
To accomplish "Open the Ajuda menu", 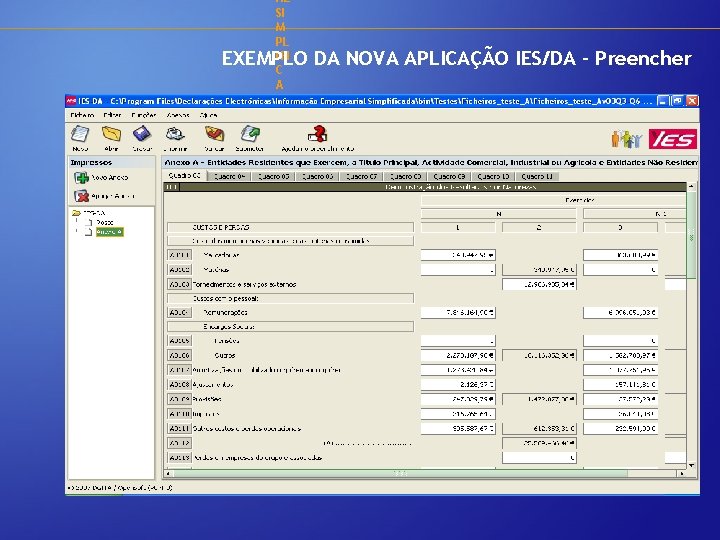I will tap(208, 115).
